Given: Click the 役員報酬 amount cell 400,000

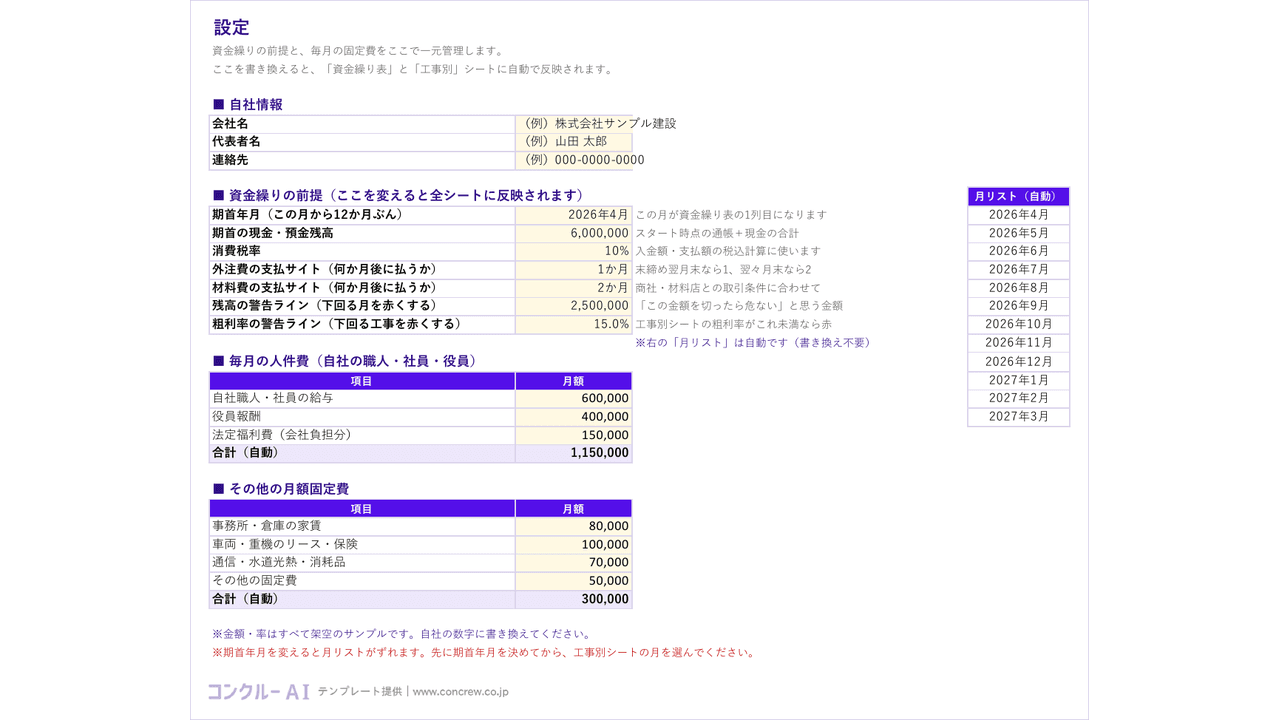Looking at the screenshot, I should (574, 417).
